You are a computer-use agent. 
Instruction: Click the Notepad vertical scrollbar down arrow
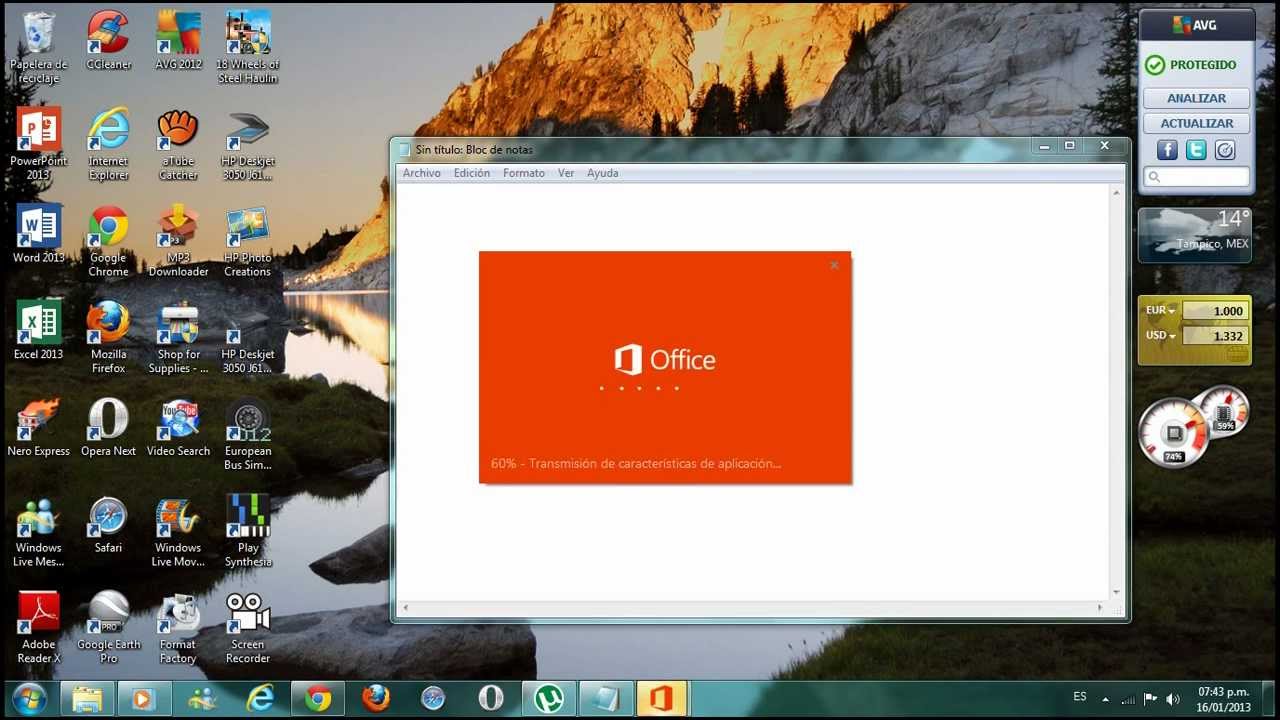pos(1117,593)
